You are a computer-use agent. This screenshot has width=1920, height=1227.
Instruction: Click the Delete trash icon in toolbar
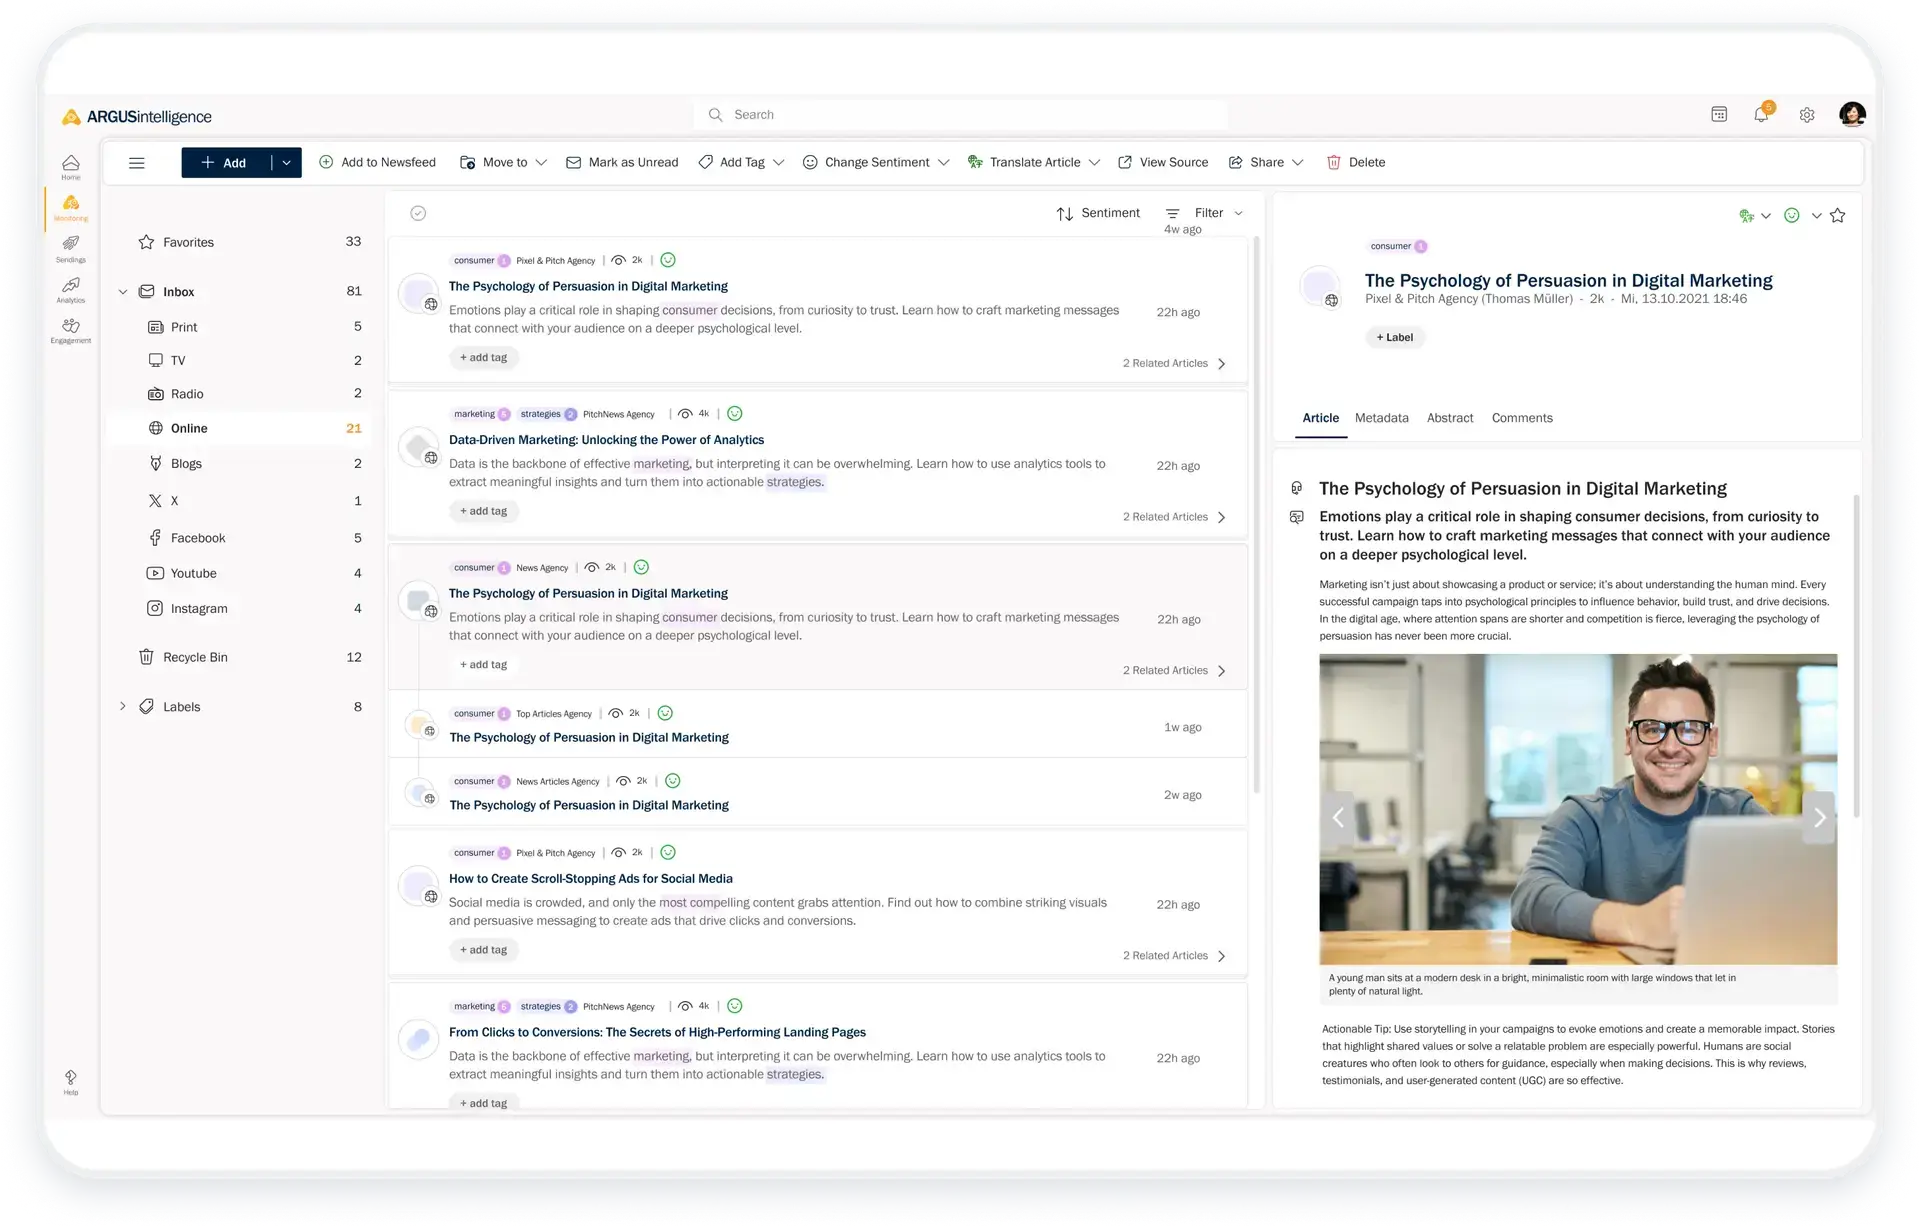(x=1333, y=162)
